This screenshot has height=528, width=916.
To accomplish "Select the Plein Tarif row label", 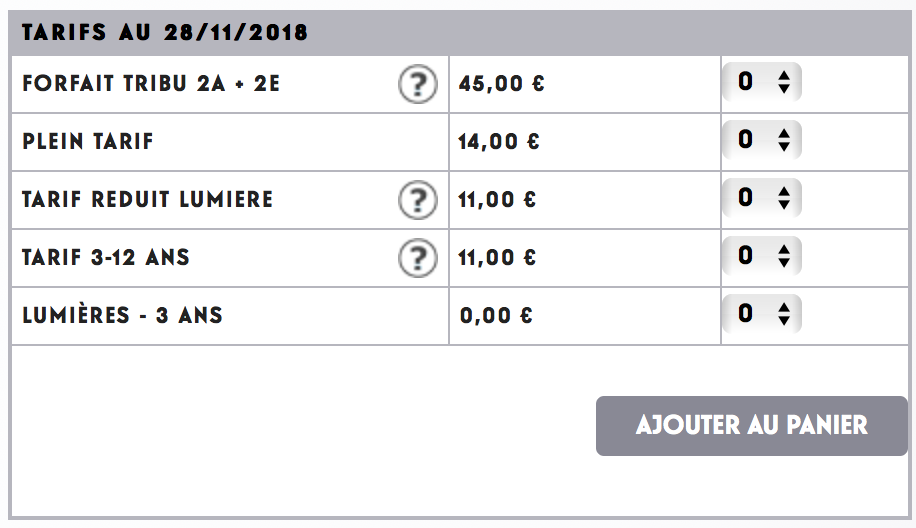I will coord(88,141).
